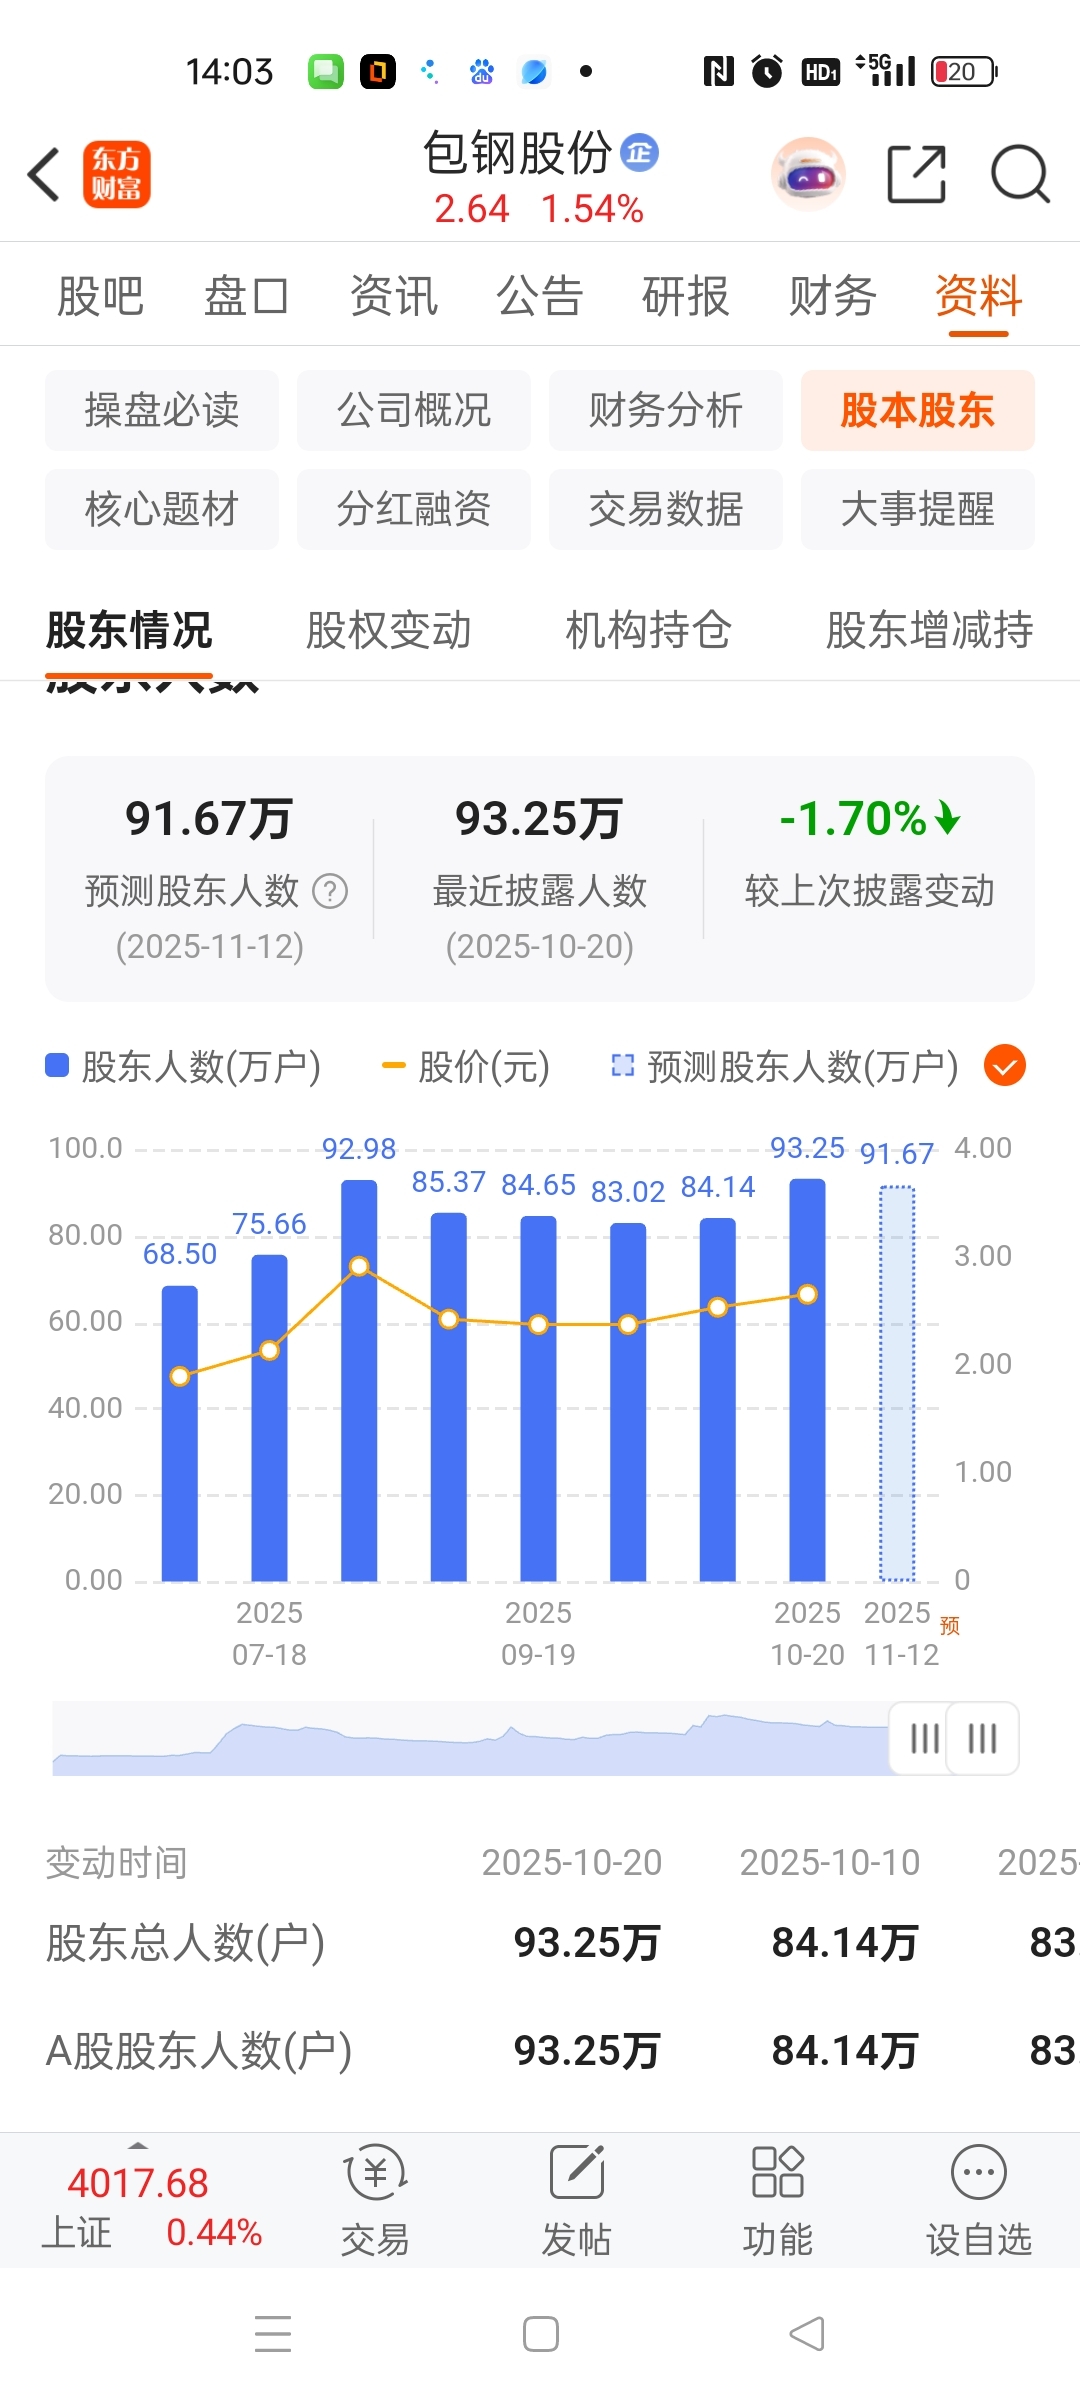Select the 股权变动 sub-tab
This screenshot has height=2400, width=1080.
[389, 631]
